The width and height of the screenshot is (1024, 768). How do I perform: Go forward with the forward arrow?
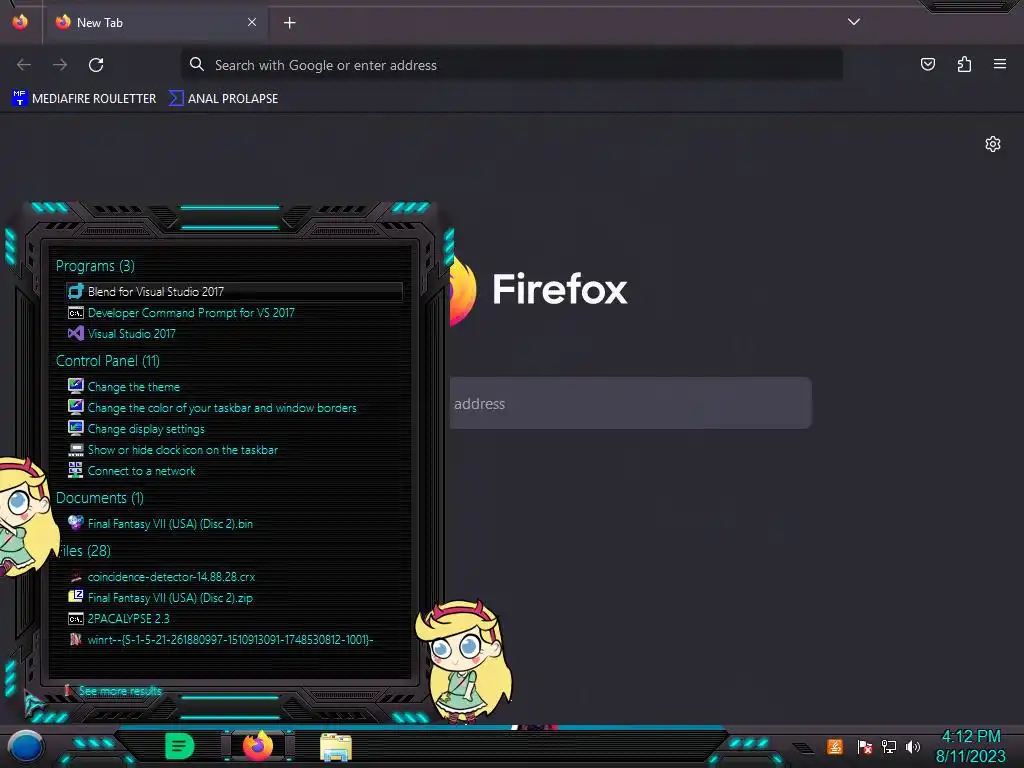(60, 65)
